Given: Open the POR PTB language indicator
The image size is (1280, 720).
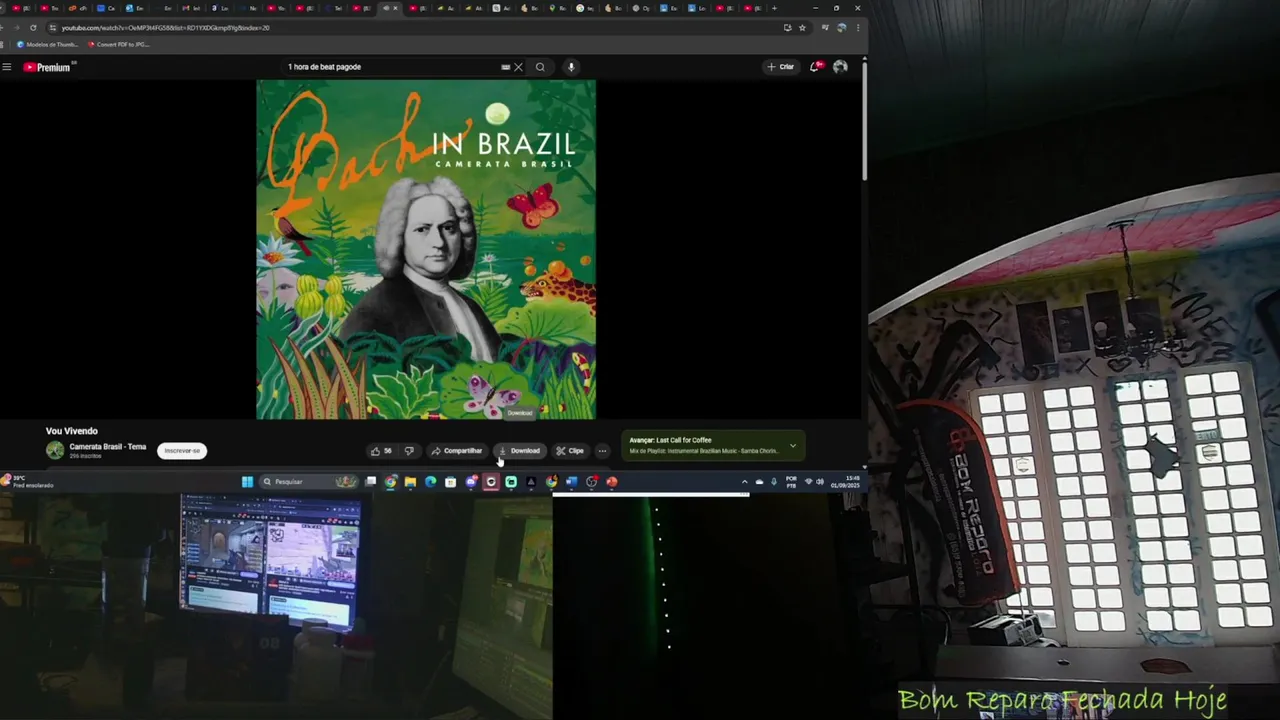Looking at the screenshot, I should [791, 482].
